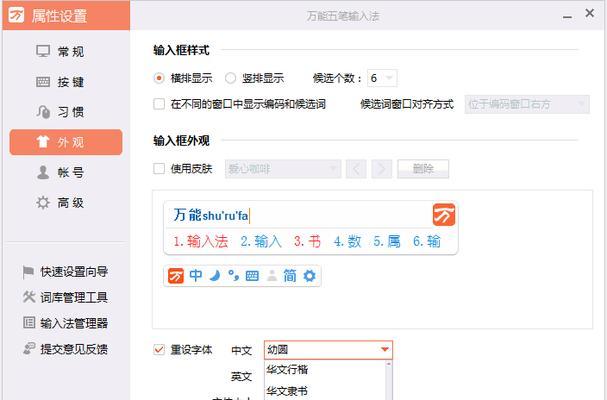Minimize the settings window
The image size is (607, 400).
(x=568, y=16)
